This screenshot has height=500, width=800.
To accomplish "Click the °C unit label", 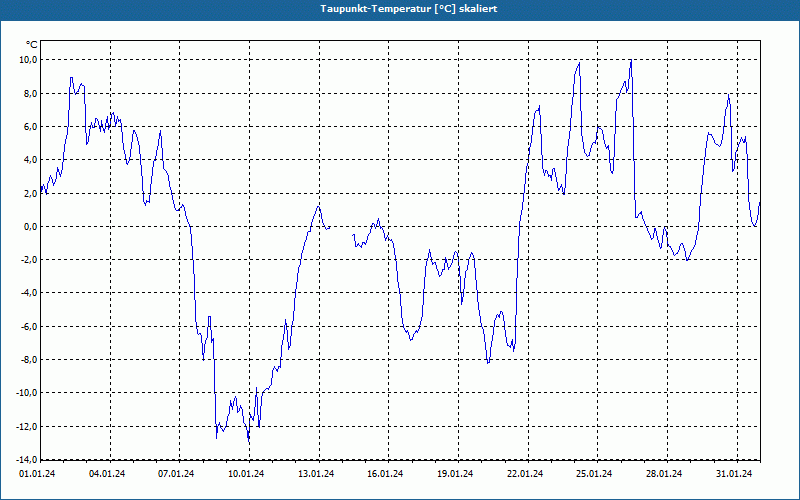I will tap(31, 45).
